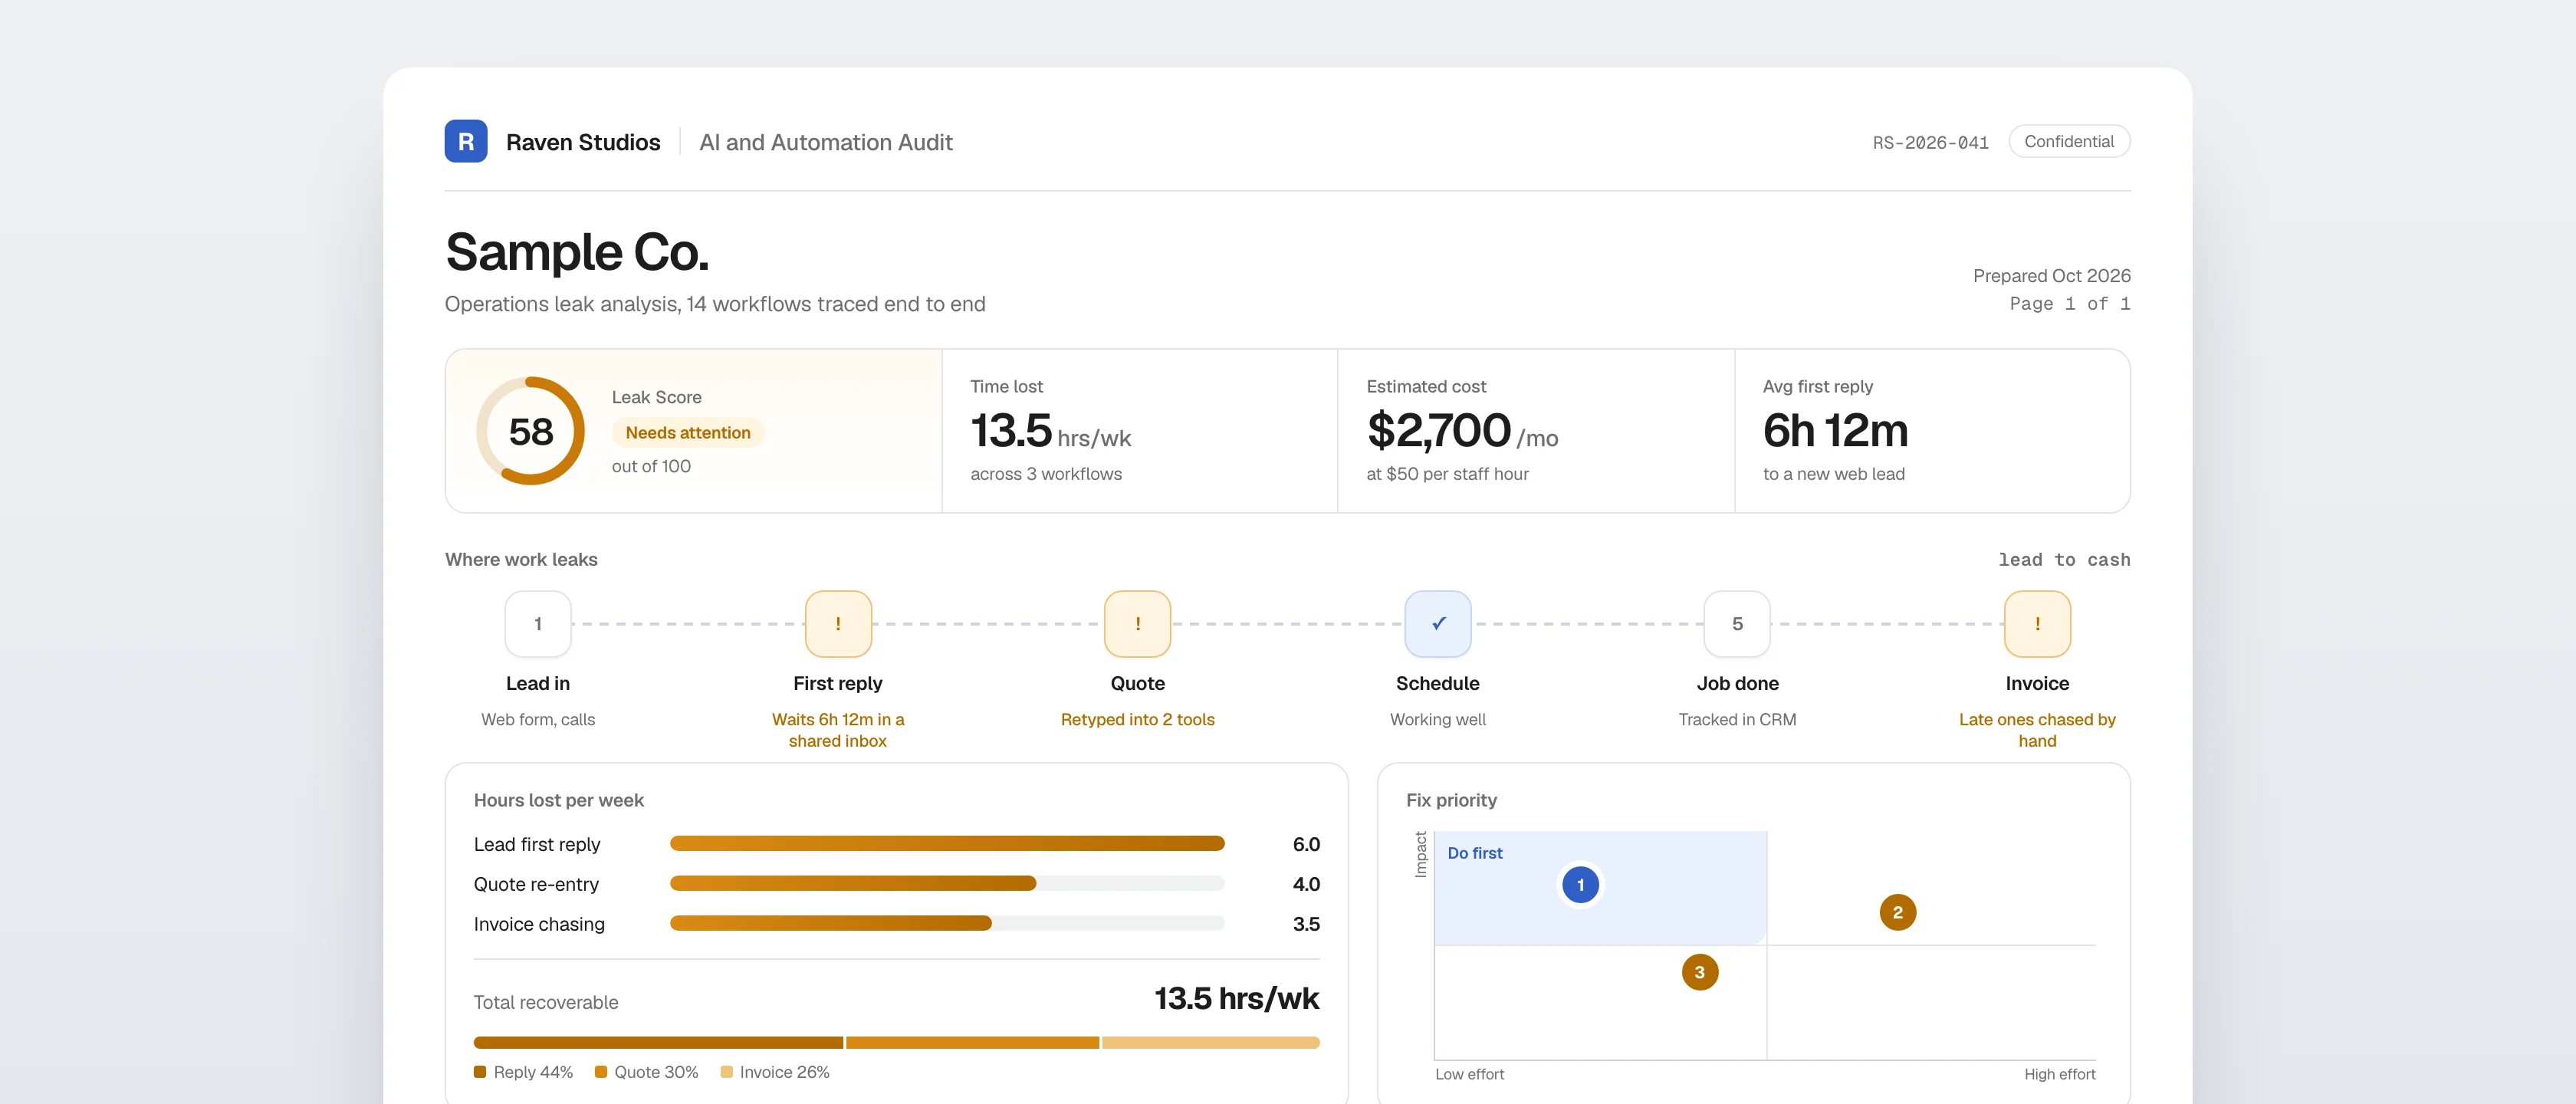
Task: Click the Reply 44% legend swatch
Action: pos(480,1072)
